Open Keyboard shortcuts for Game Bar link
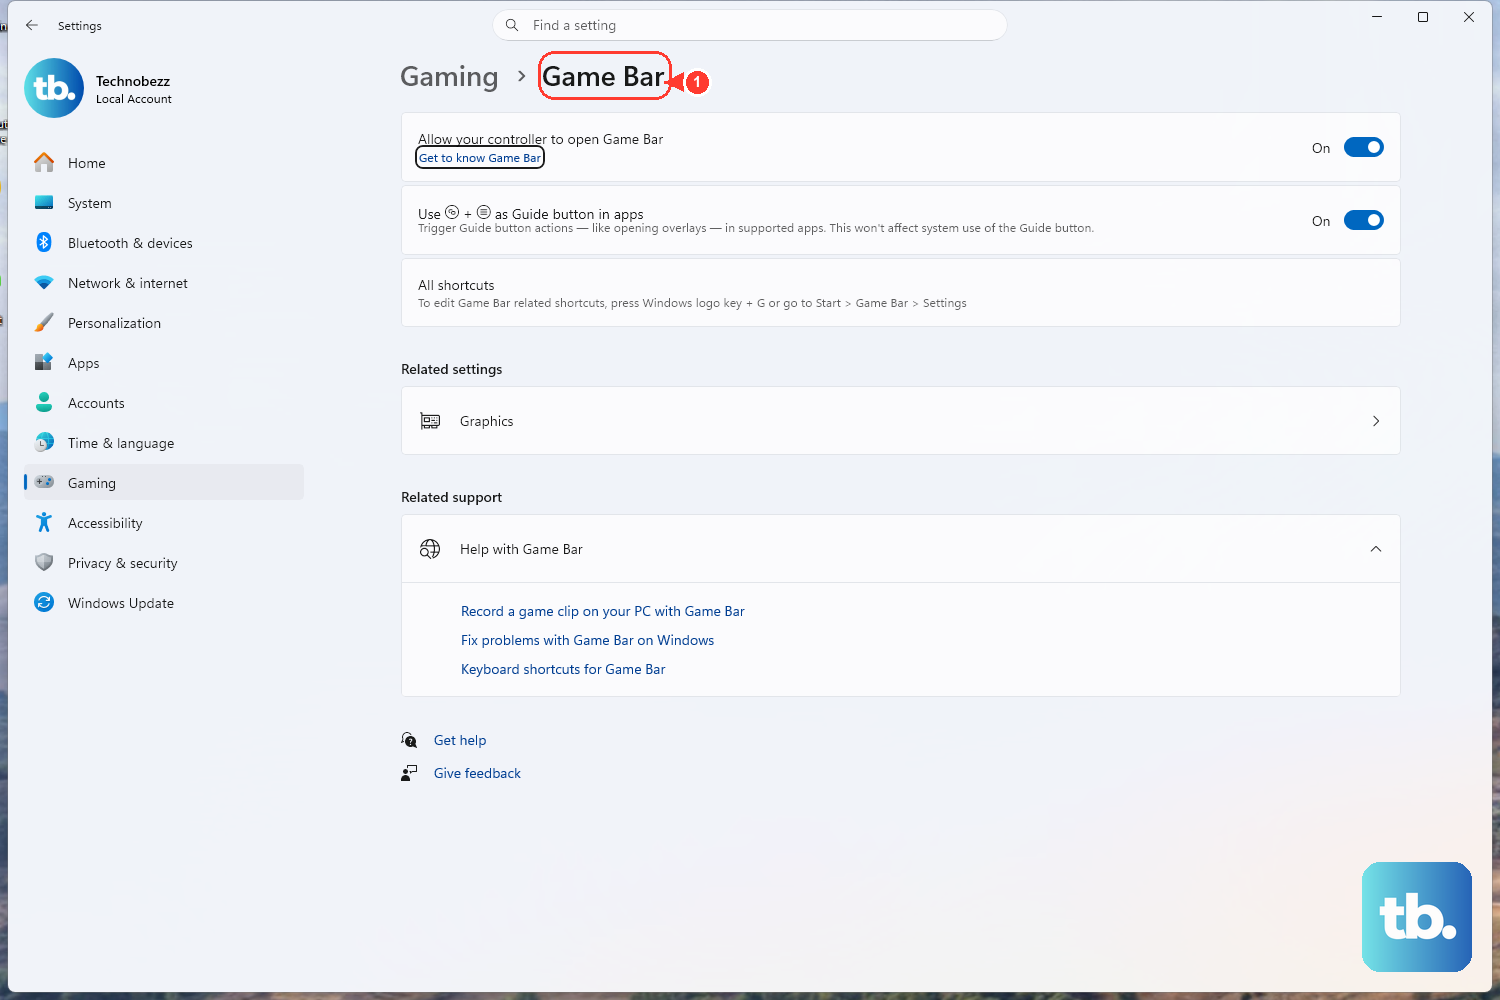 (x=563, y=669)
